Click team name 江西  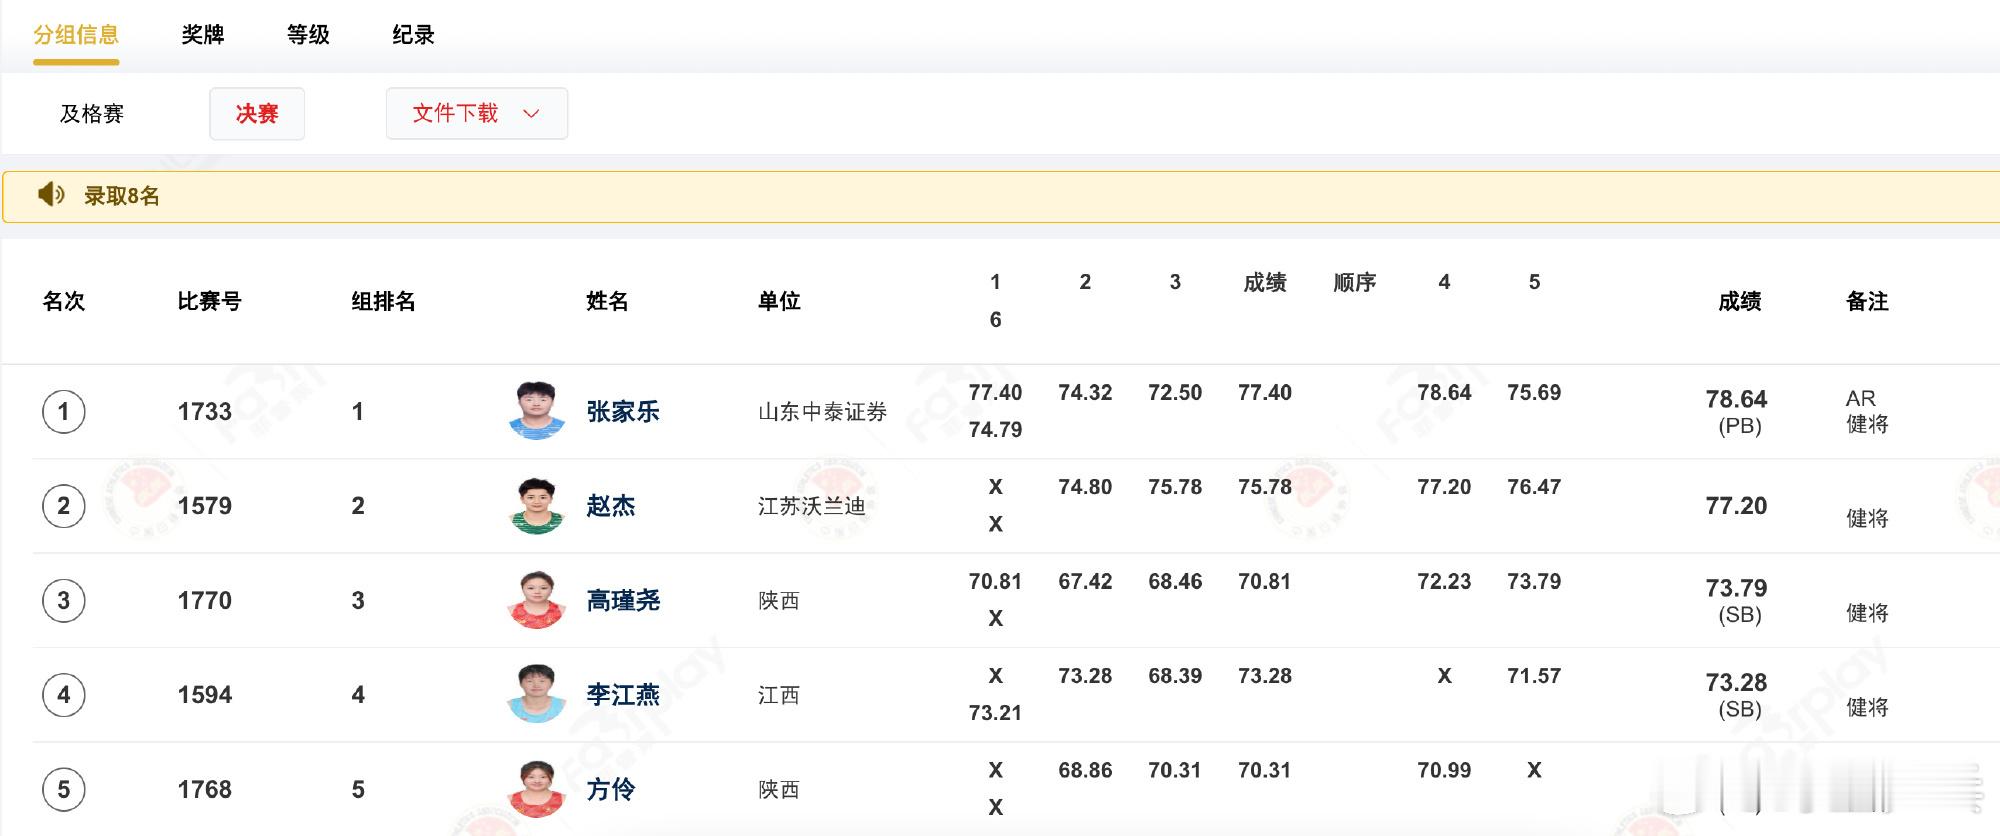coord(779,695)
